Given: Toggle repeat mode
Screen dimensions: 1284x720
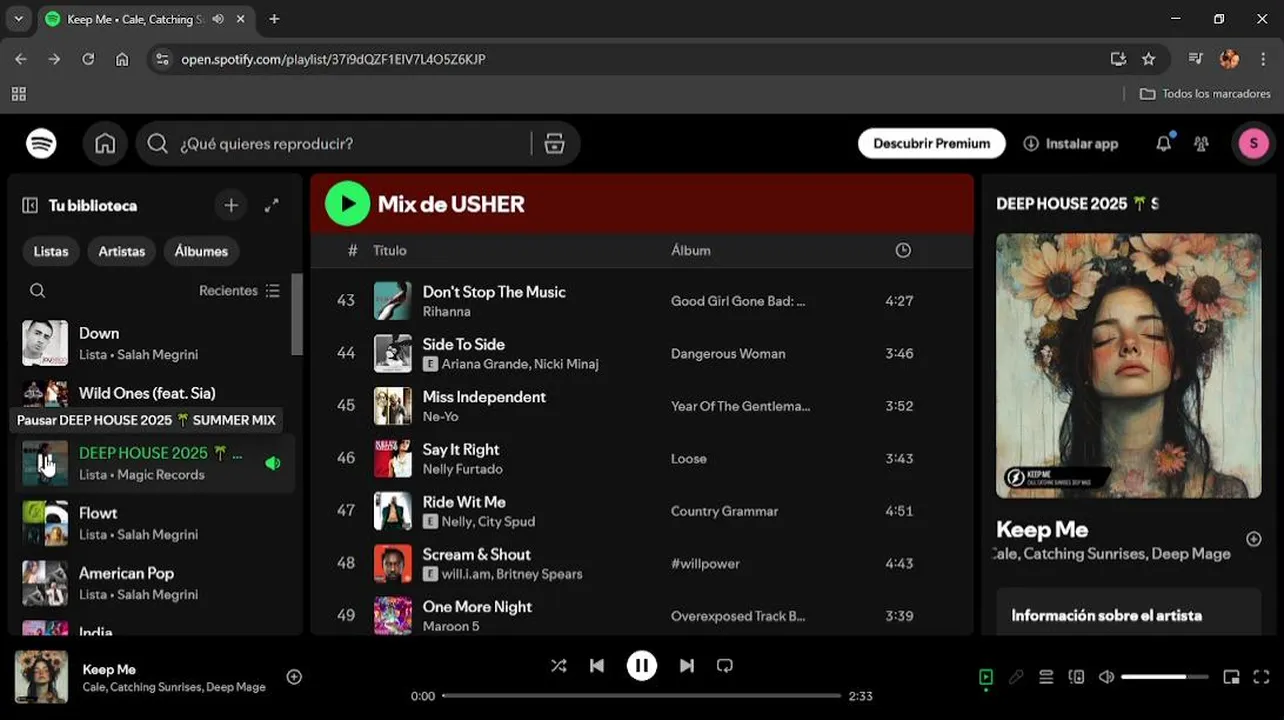Looking at the screenshot, I should (x=725, y=666).
